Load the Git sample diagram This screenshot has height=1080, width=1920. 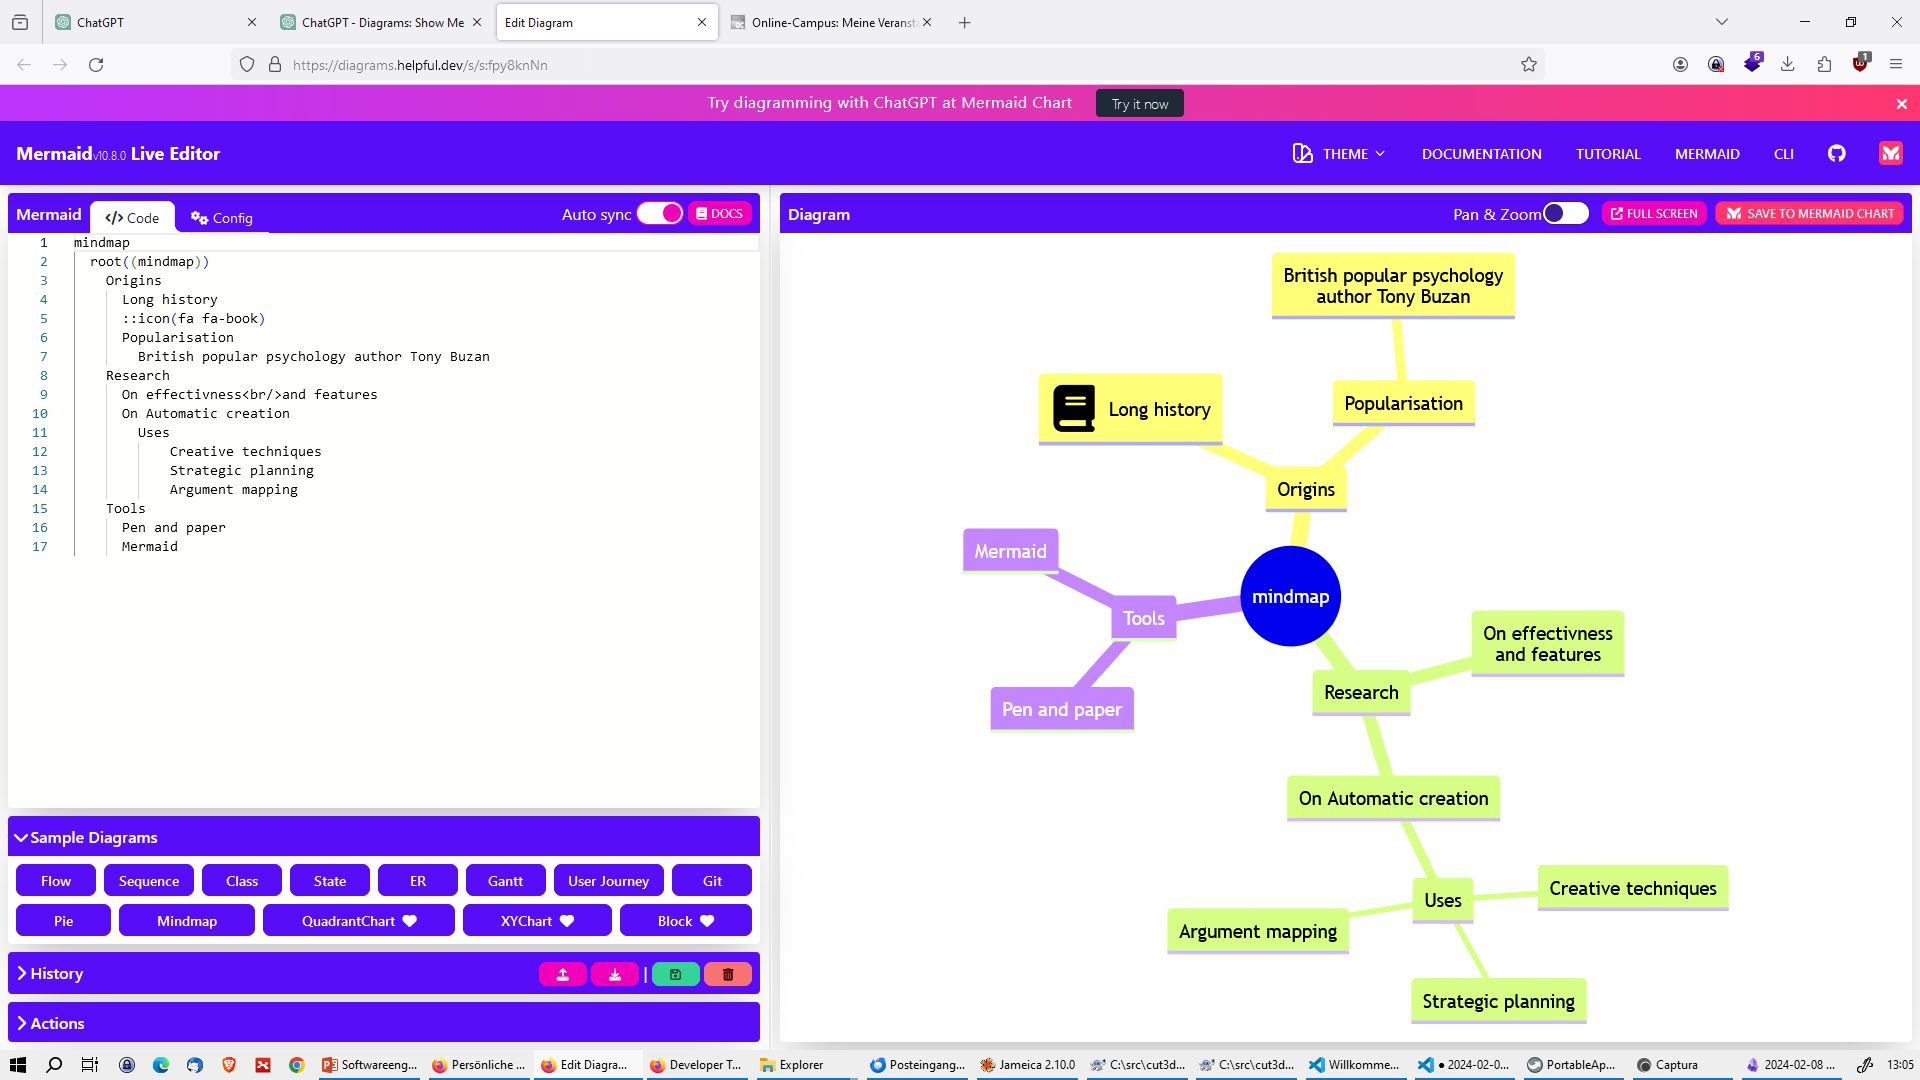712,881
